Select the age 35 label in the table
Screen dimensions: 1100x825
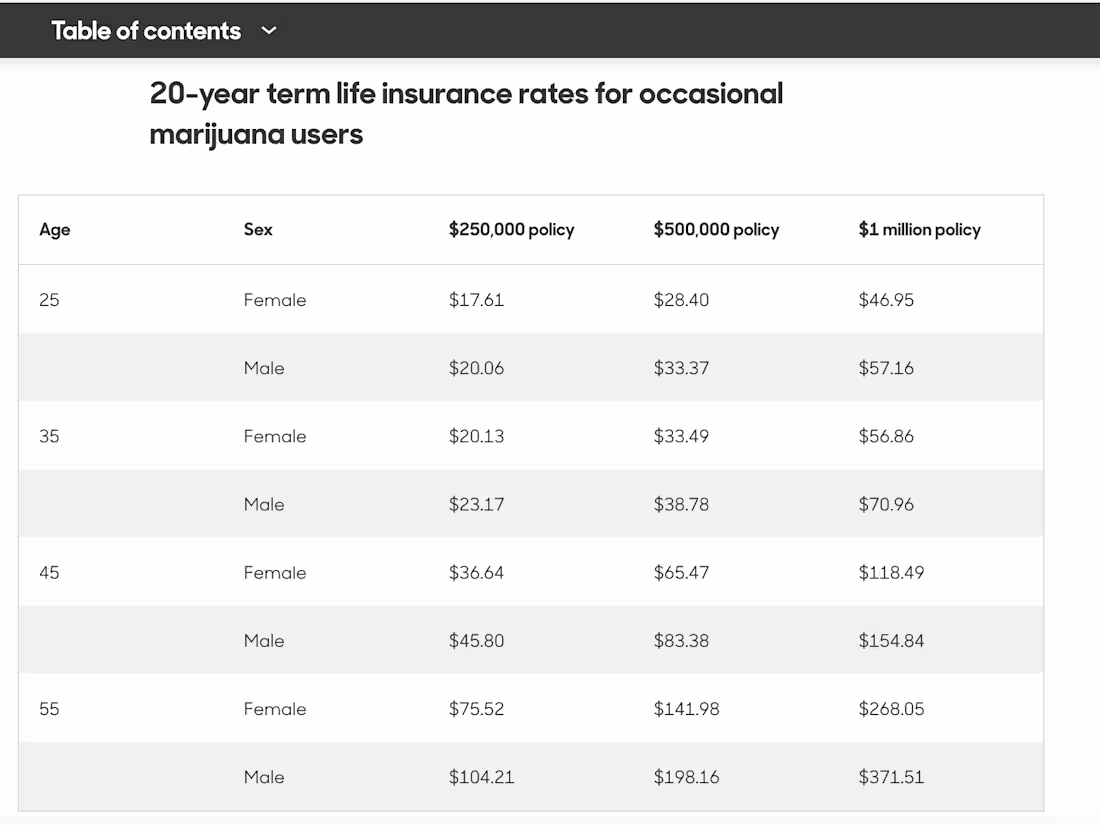point(49,436)
